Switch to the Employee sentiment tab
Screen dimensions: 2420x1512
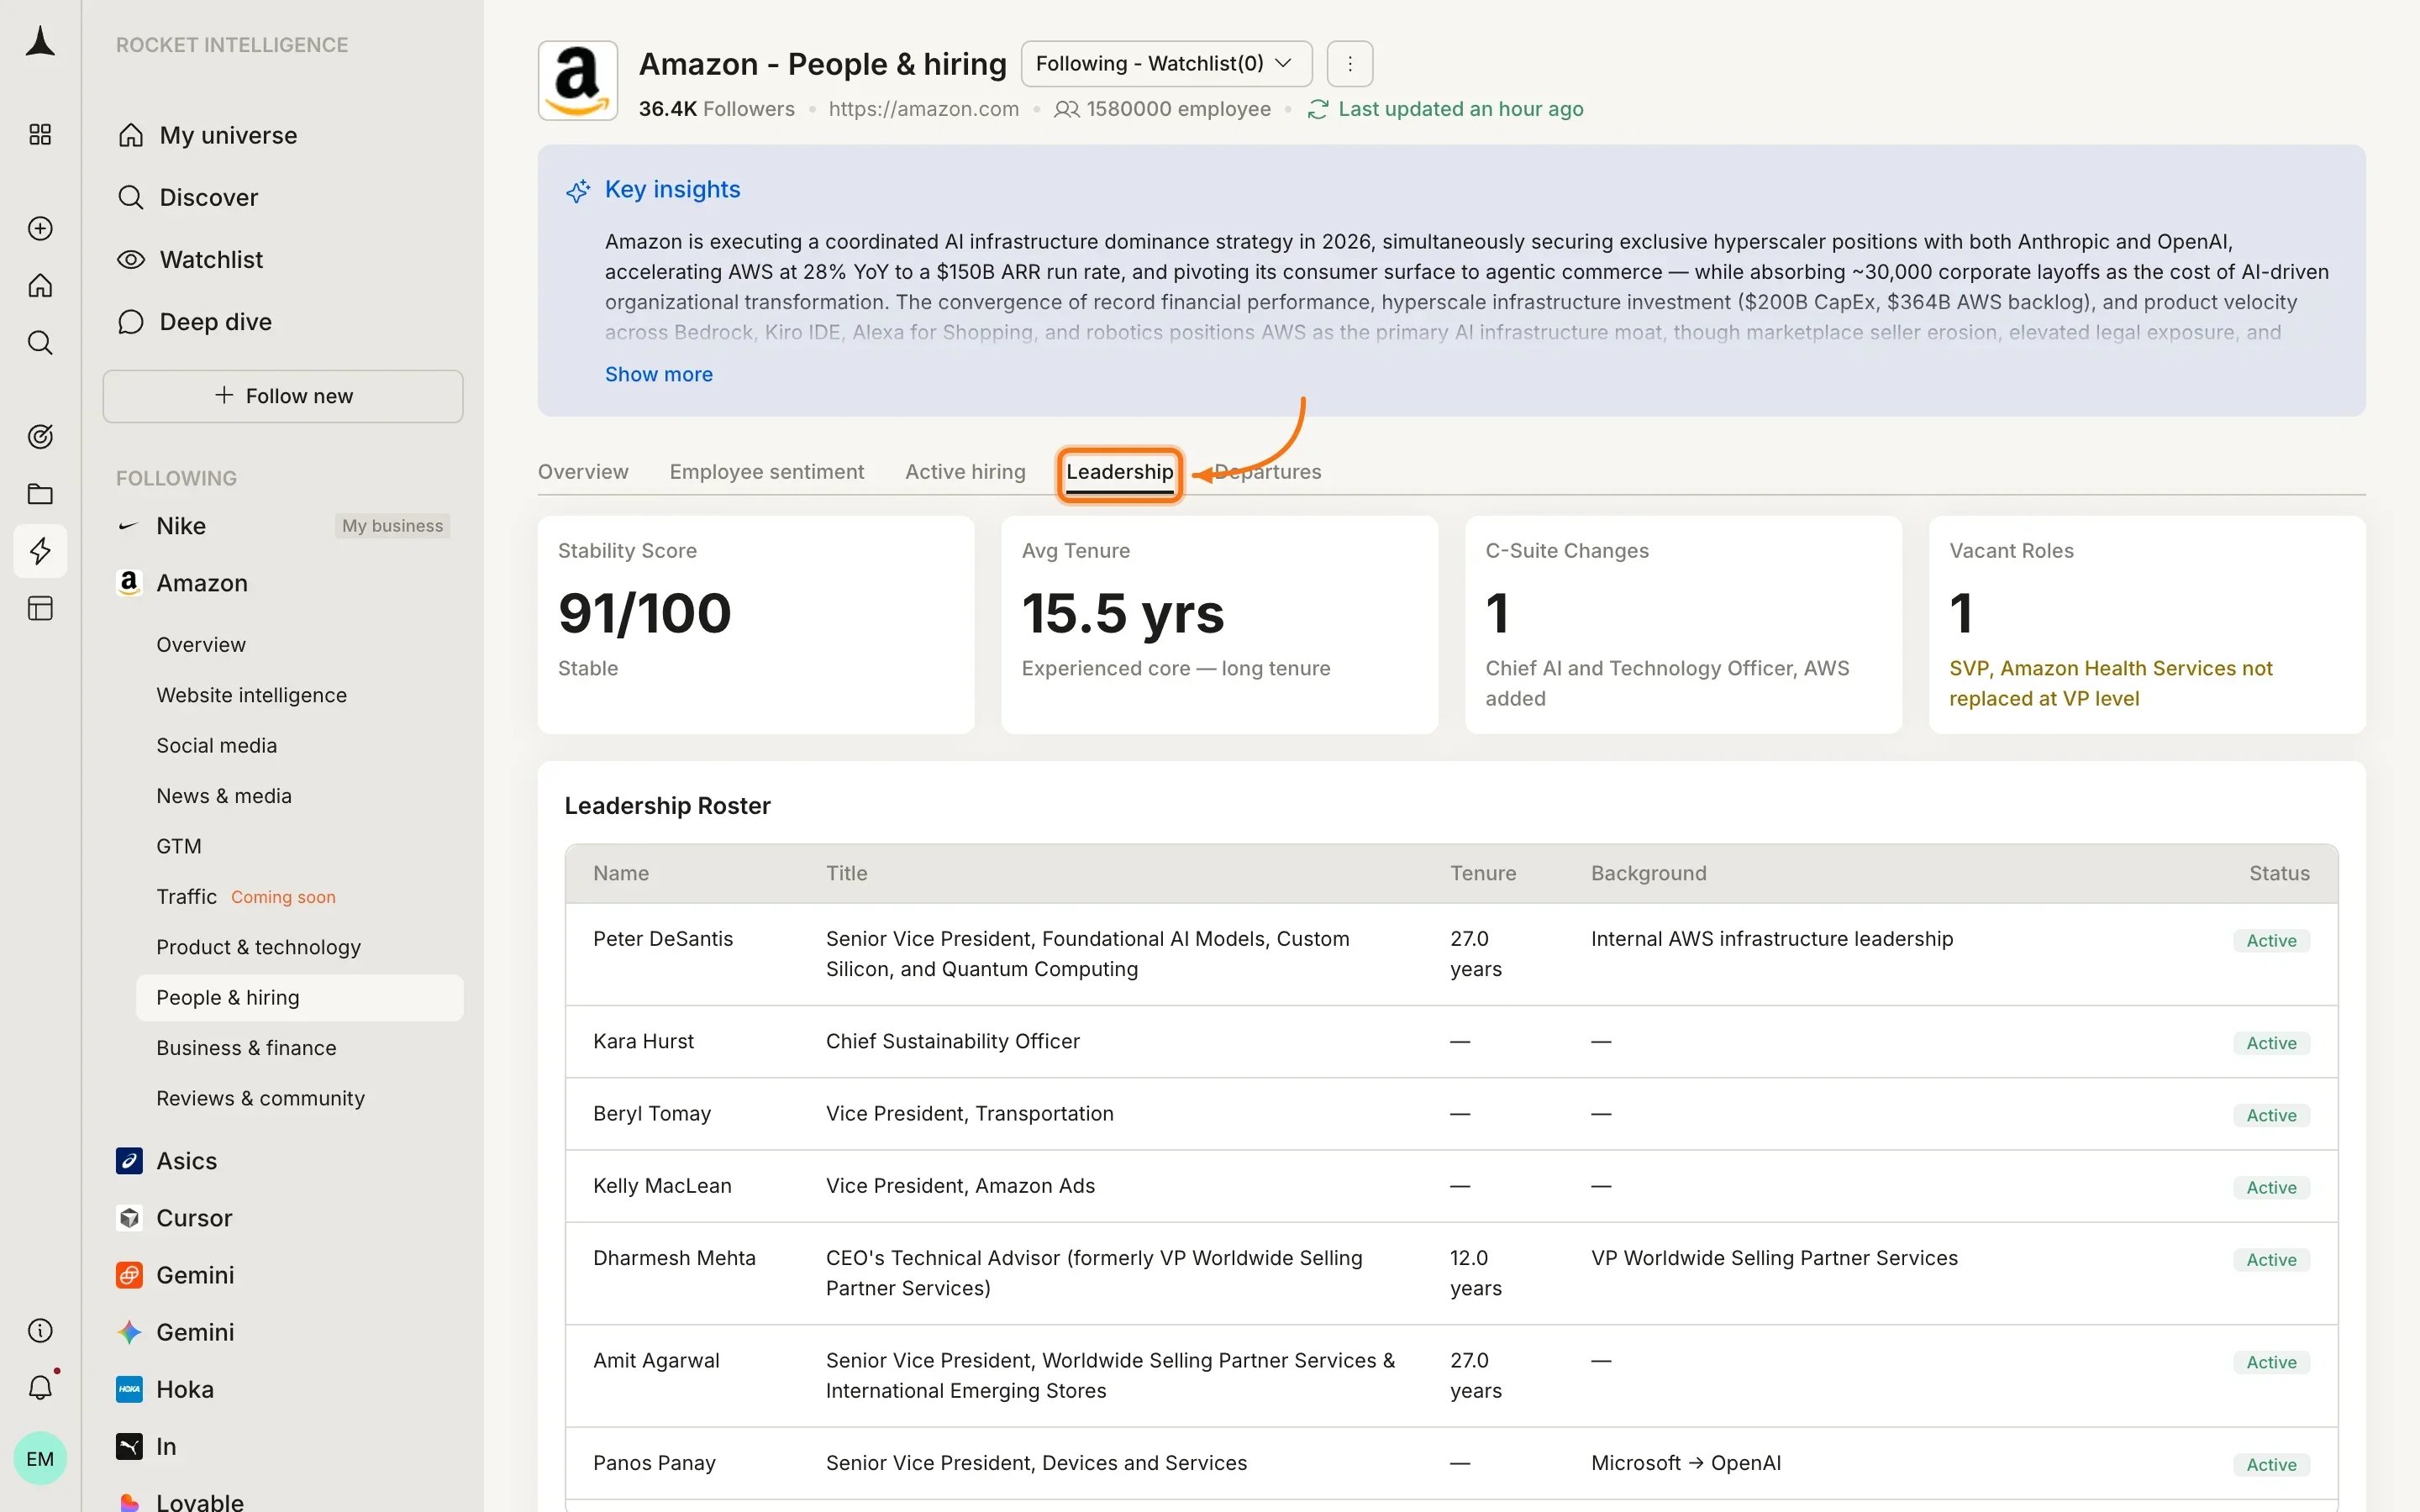[x=766, y=472]
